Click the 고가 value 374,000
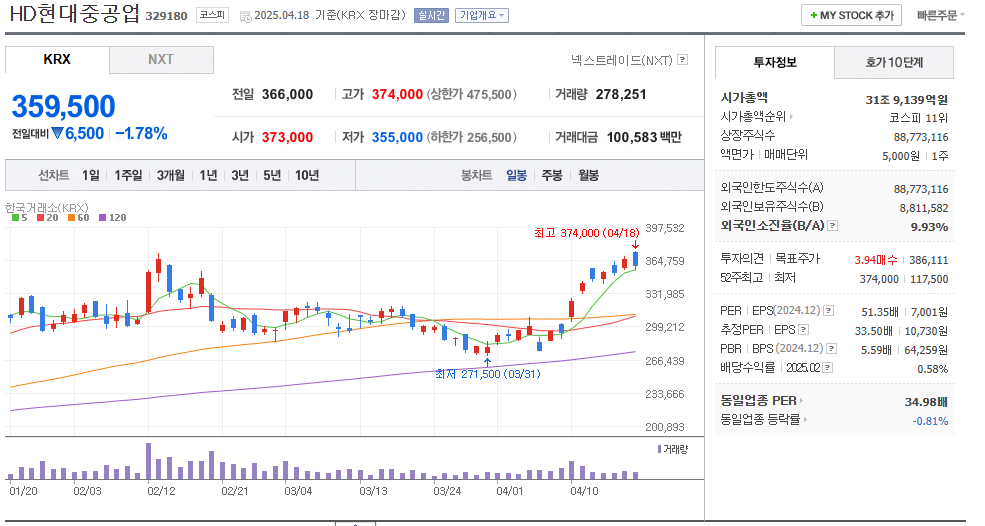This screenshot has height=526, width=985. point(397,94)
